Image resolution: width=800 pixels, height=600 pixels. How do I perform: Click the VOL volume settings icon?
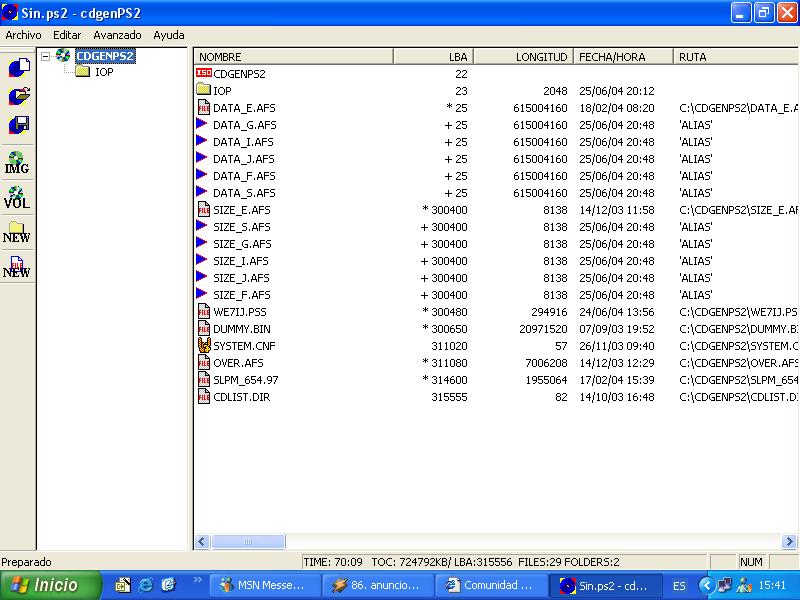pos(17,197)
